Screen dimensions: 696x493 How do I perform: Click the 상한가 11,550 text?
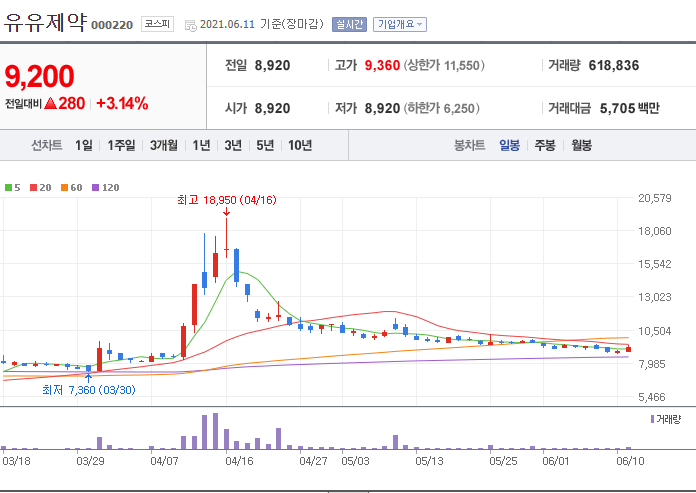point(444,66)
